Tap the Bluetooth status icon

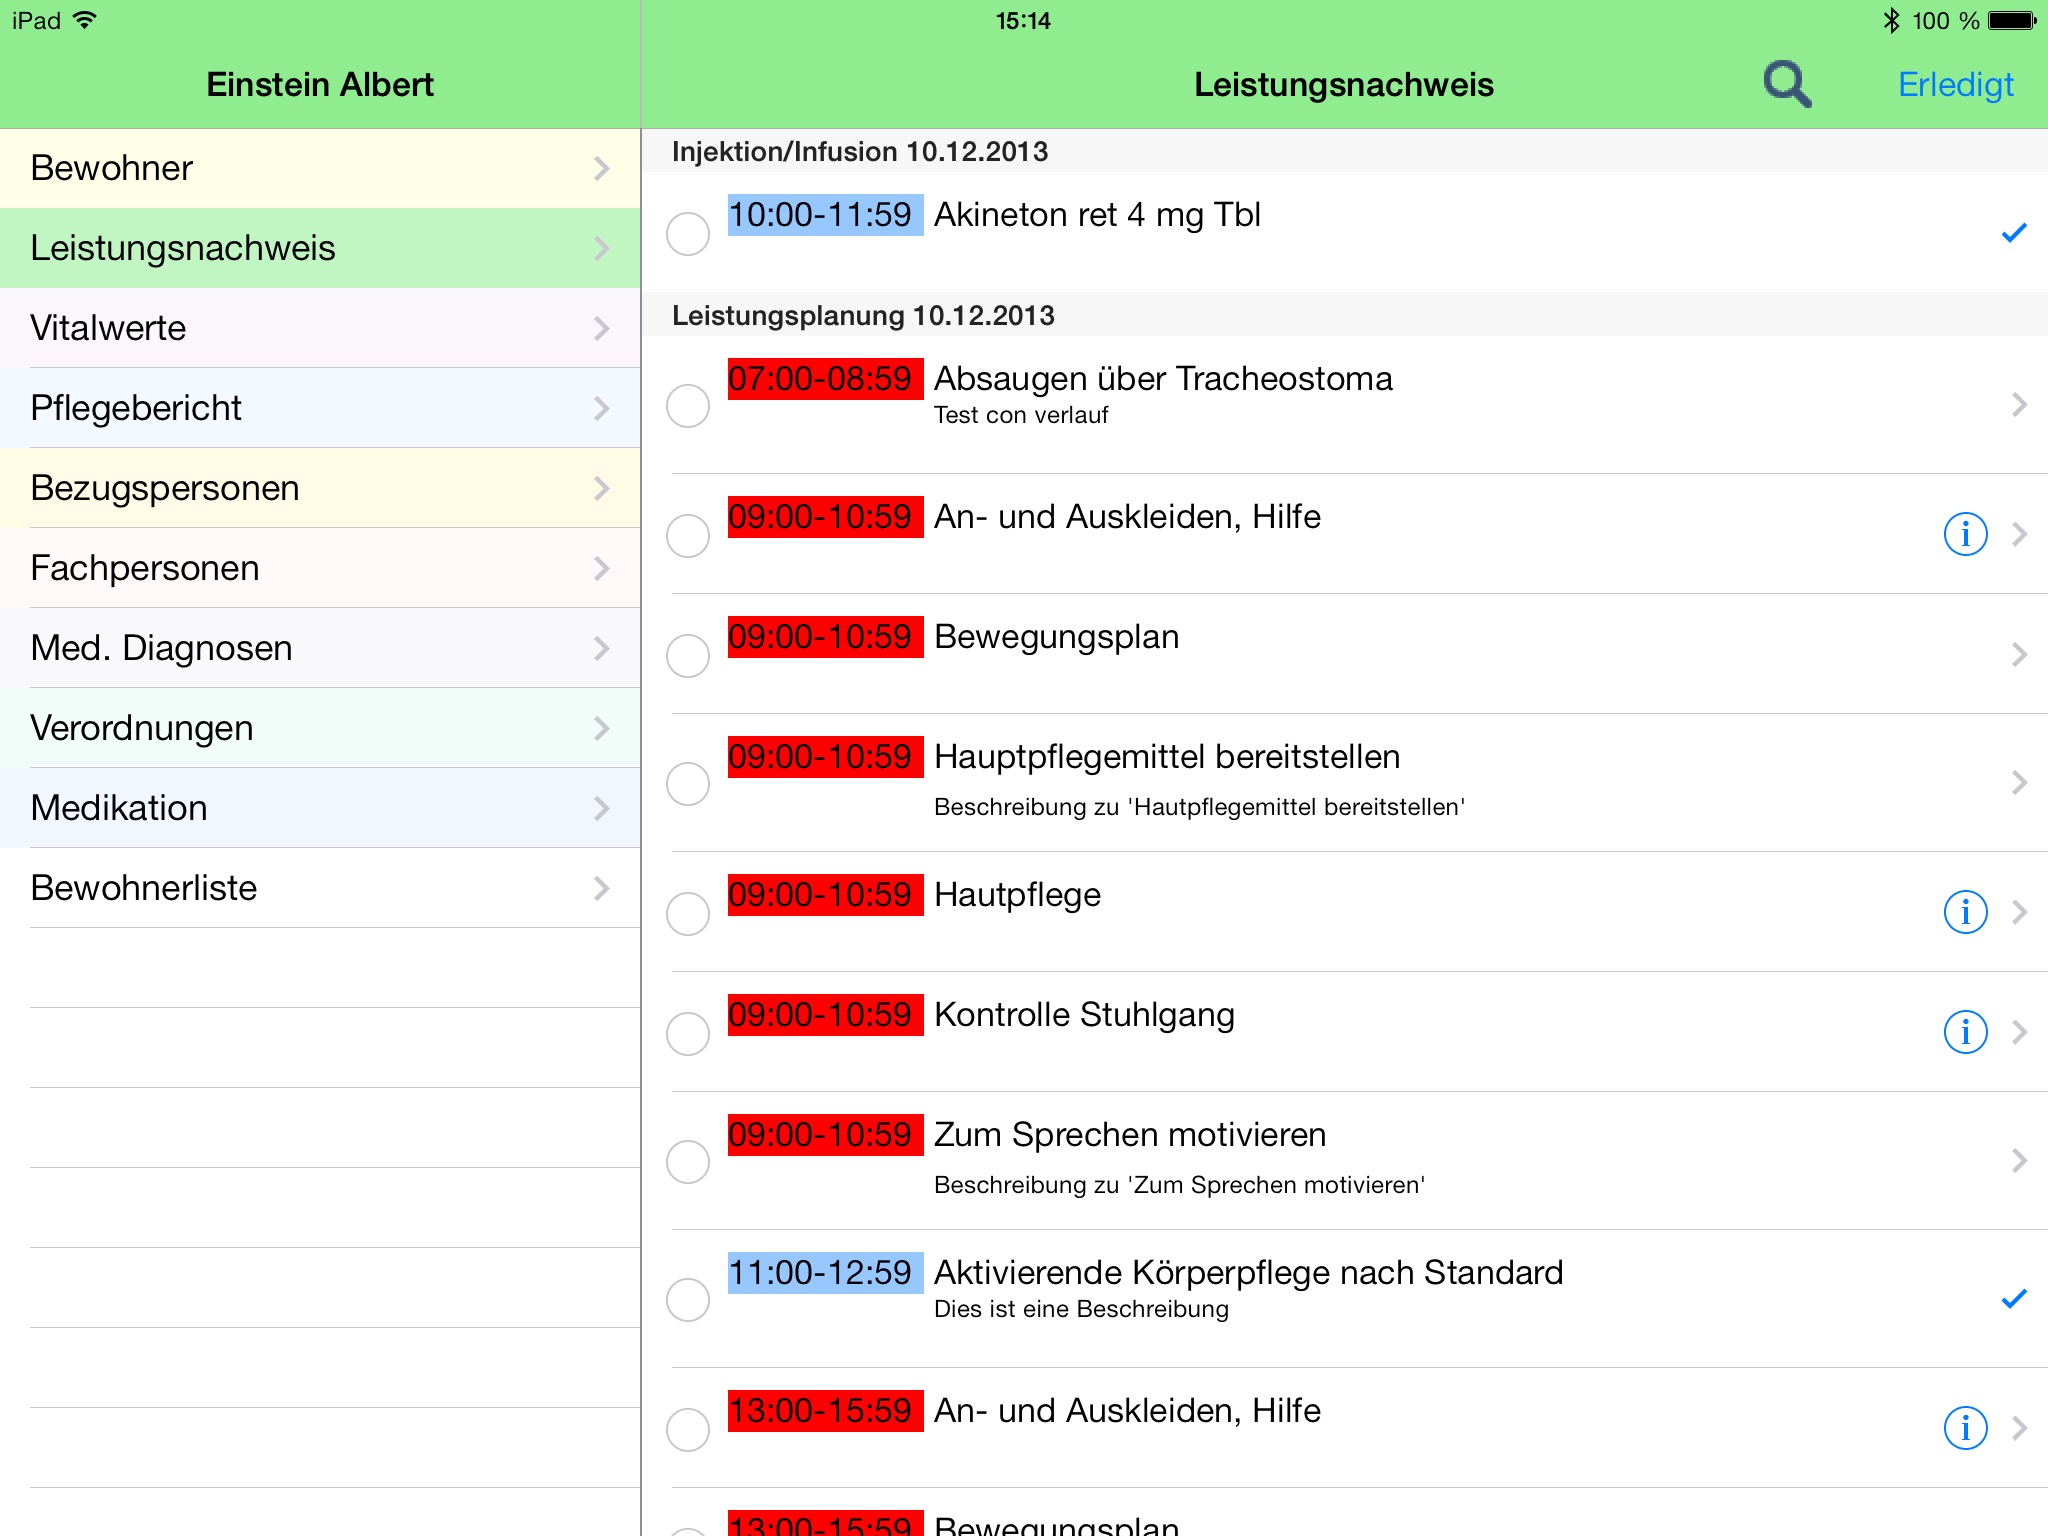(x=1891, y=21)
